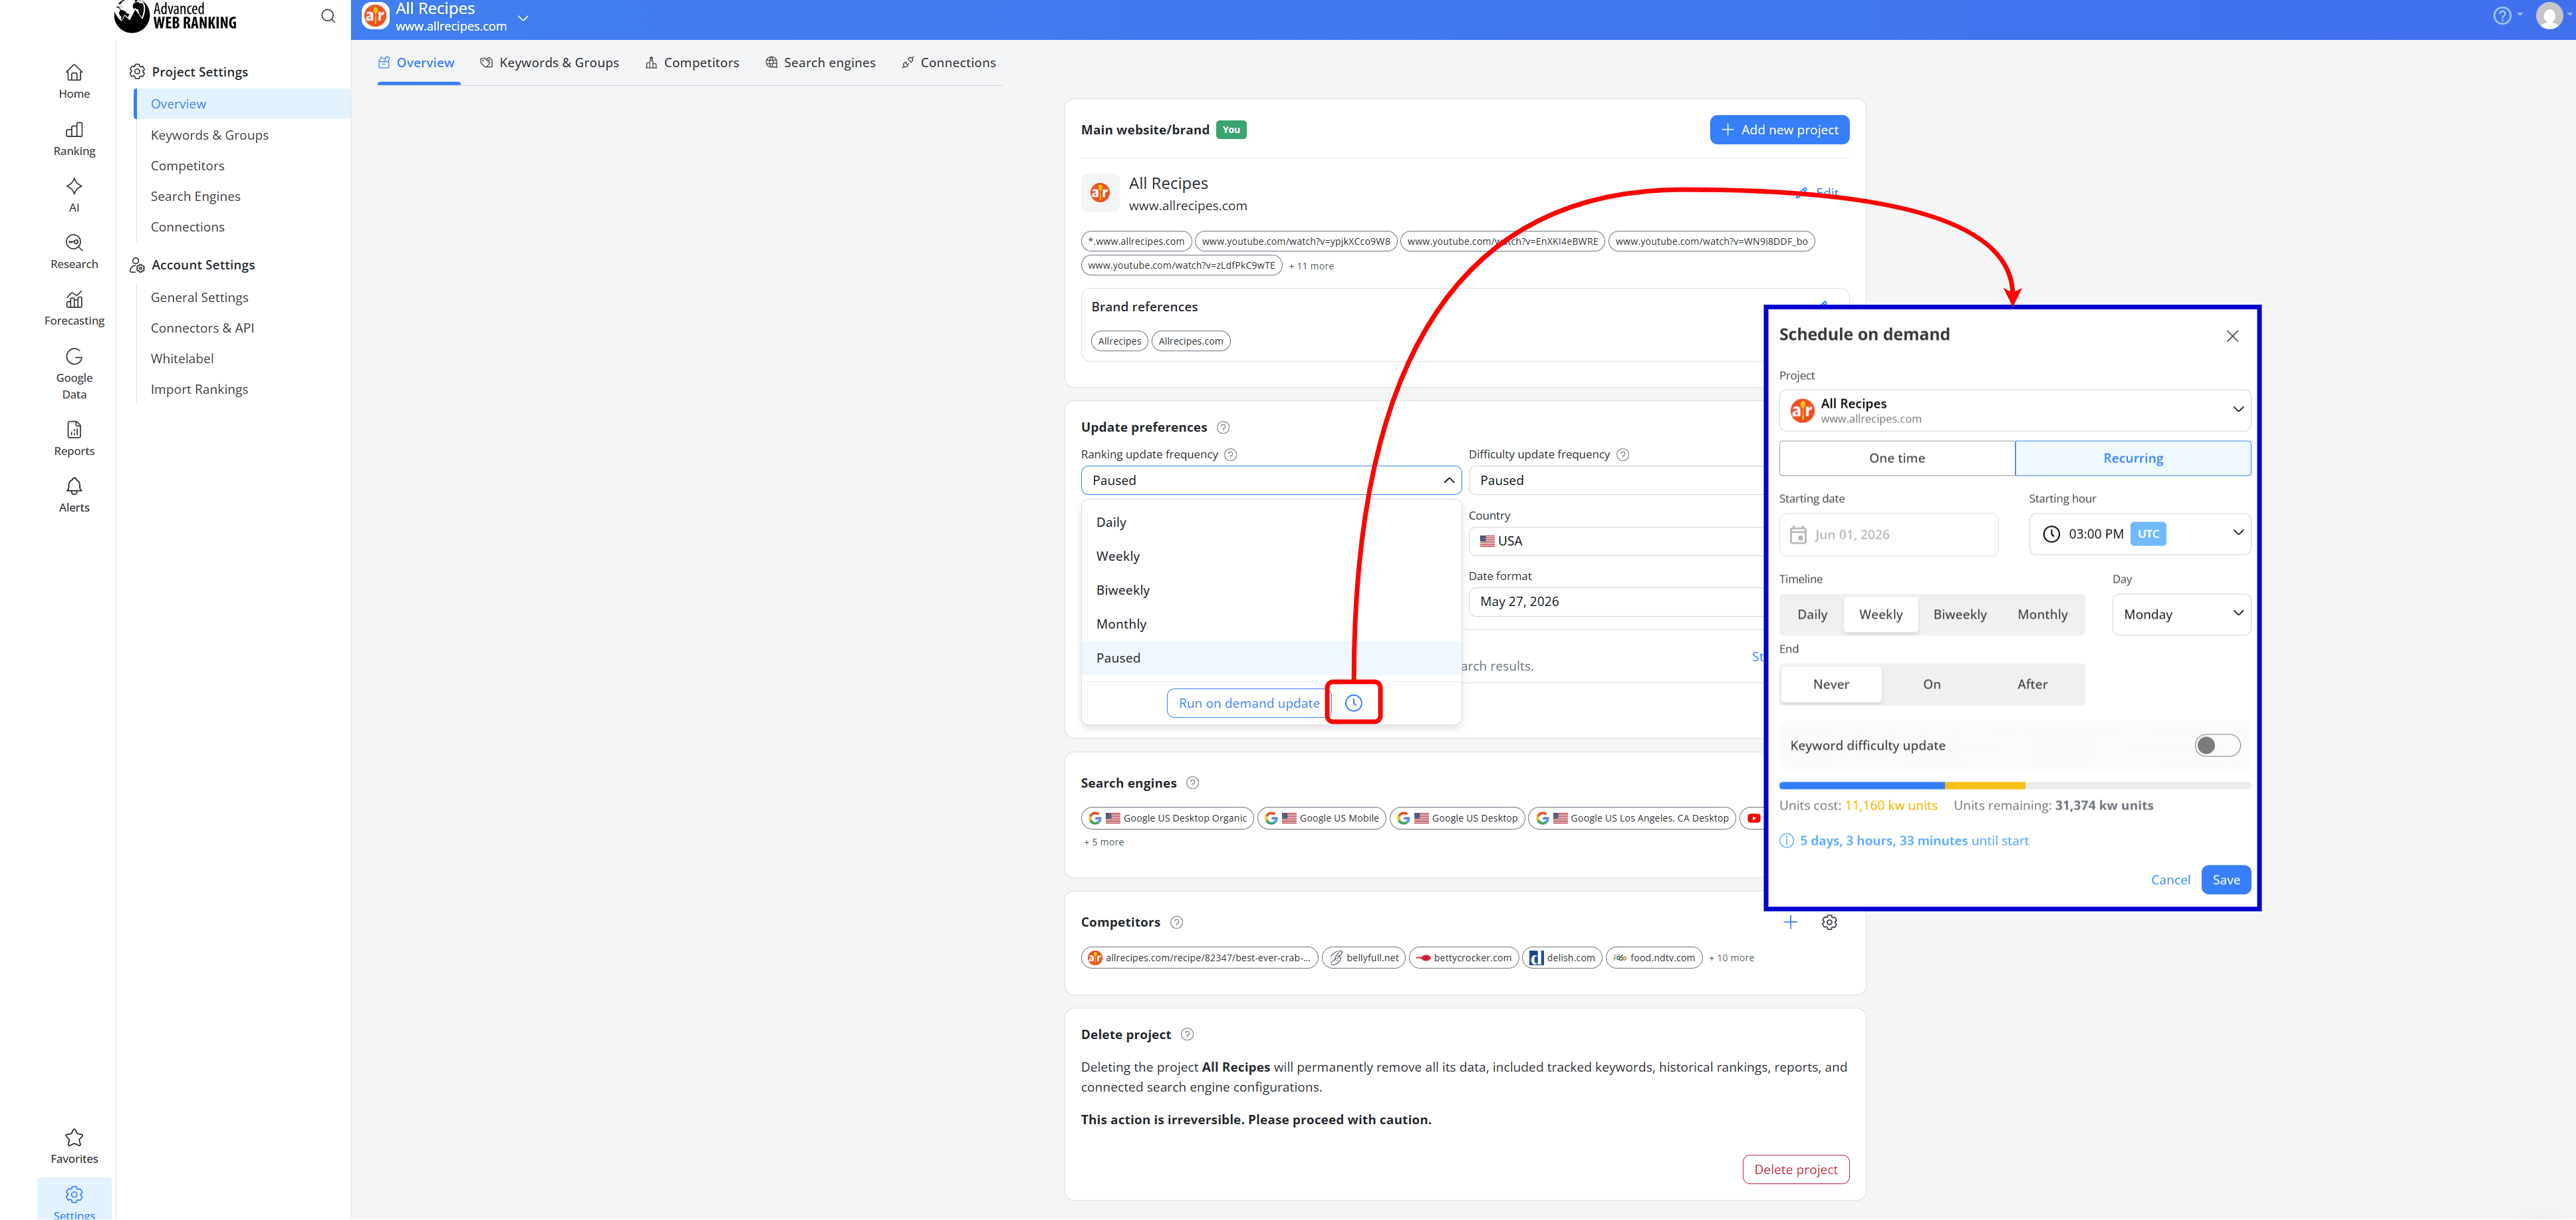The width and height of the screenshot is (2576, 1220).
Task: Open competitors settings gear icon
Action: point(1829,922)
